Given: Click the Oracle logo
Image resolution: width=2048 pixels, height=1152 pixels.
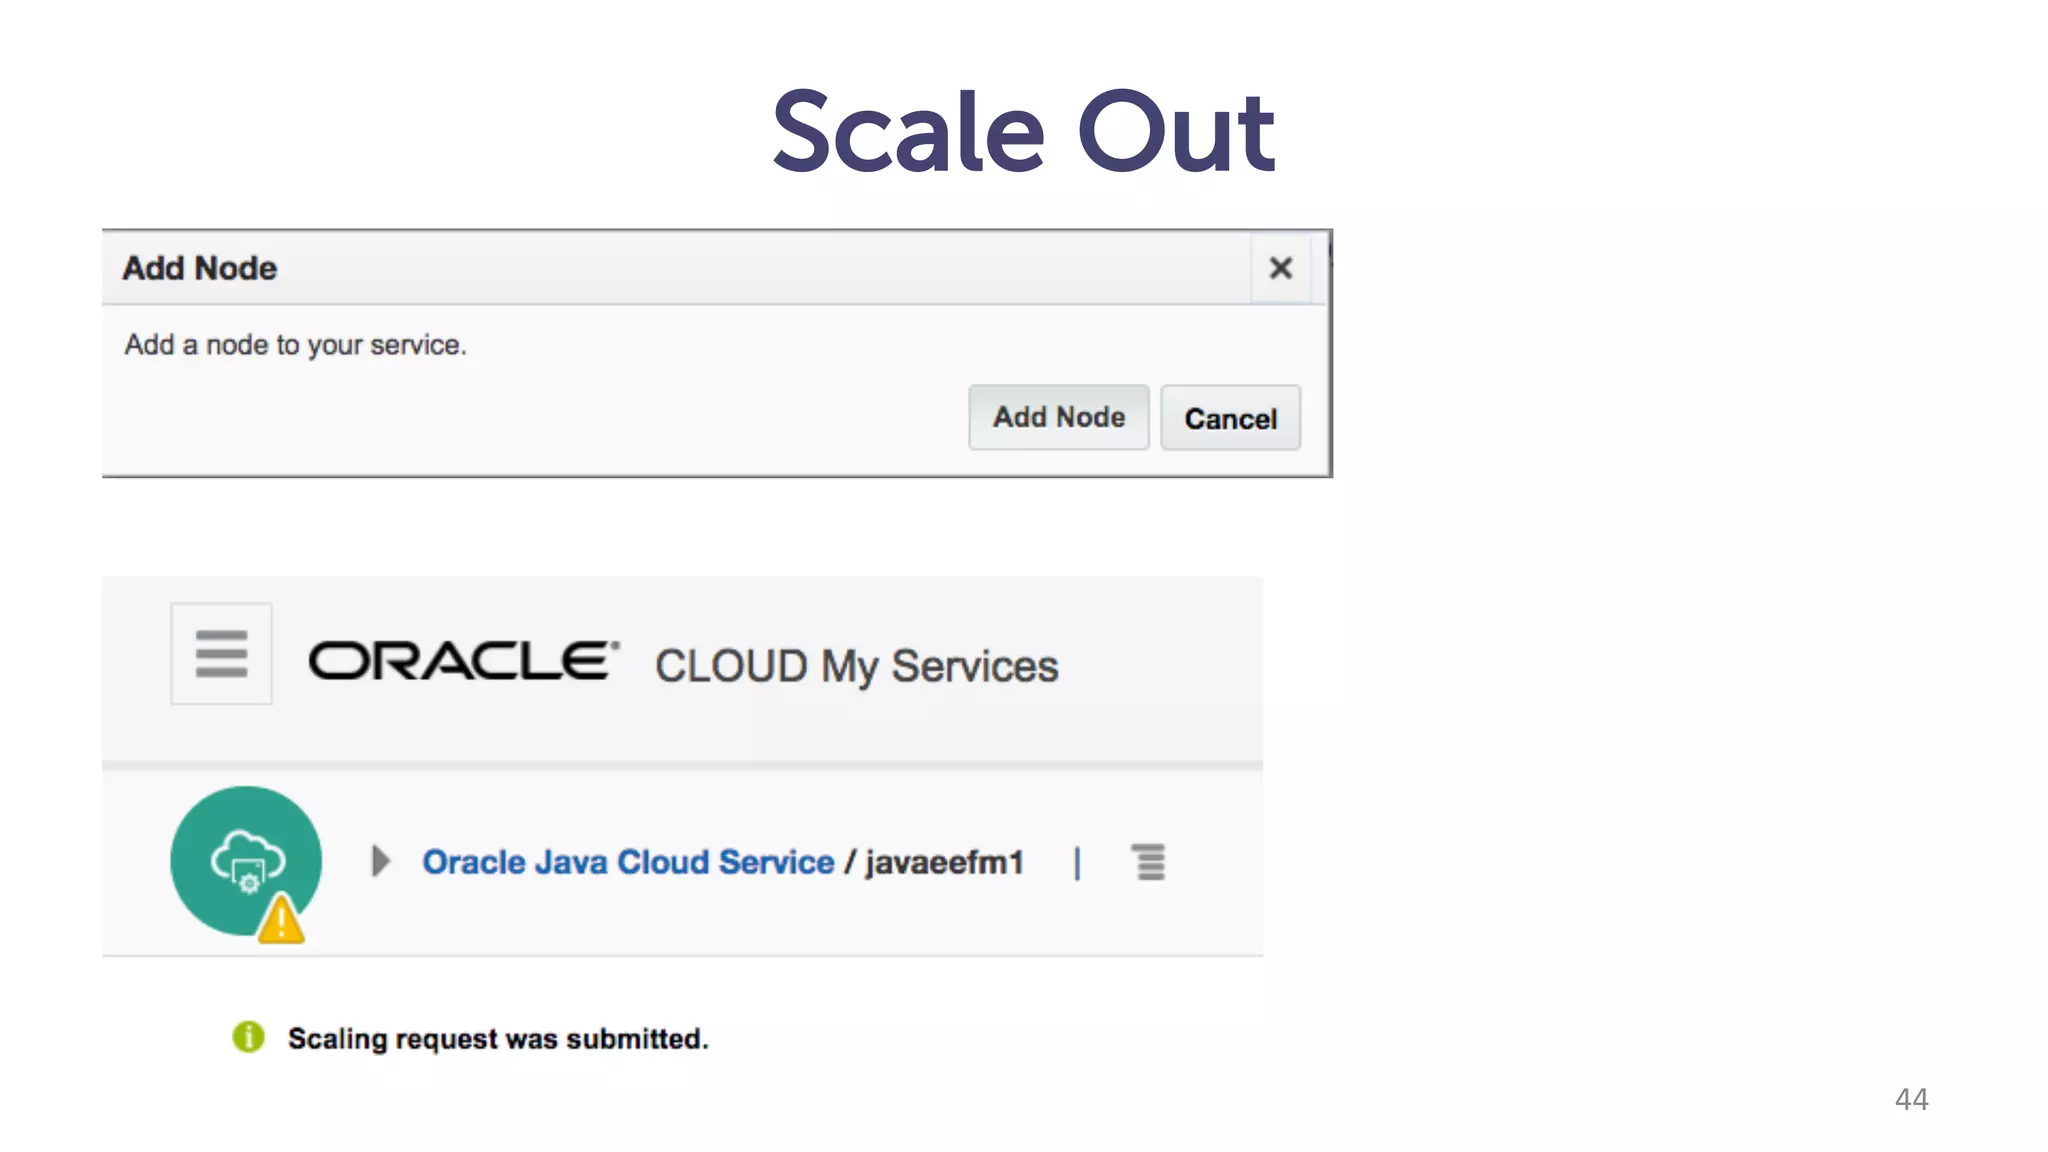Looking at the screenshot, I should [x=463, y=661].
